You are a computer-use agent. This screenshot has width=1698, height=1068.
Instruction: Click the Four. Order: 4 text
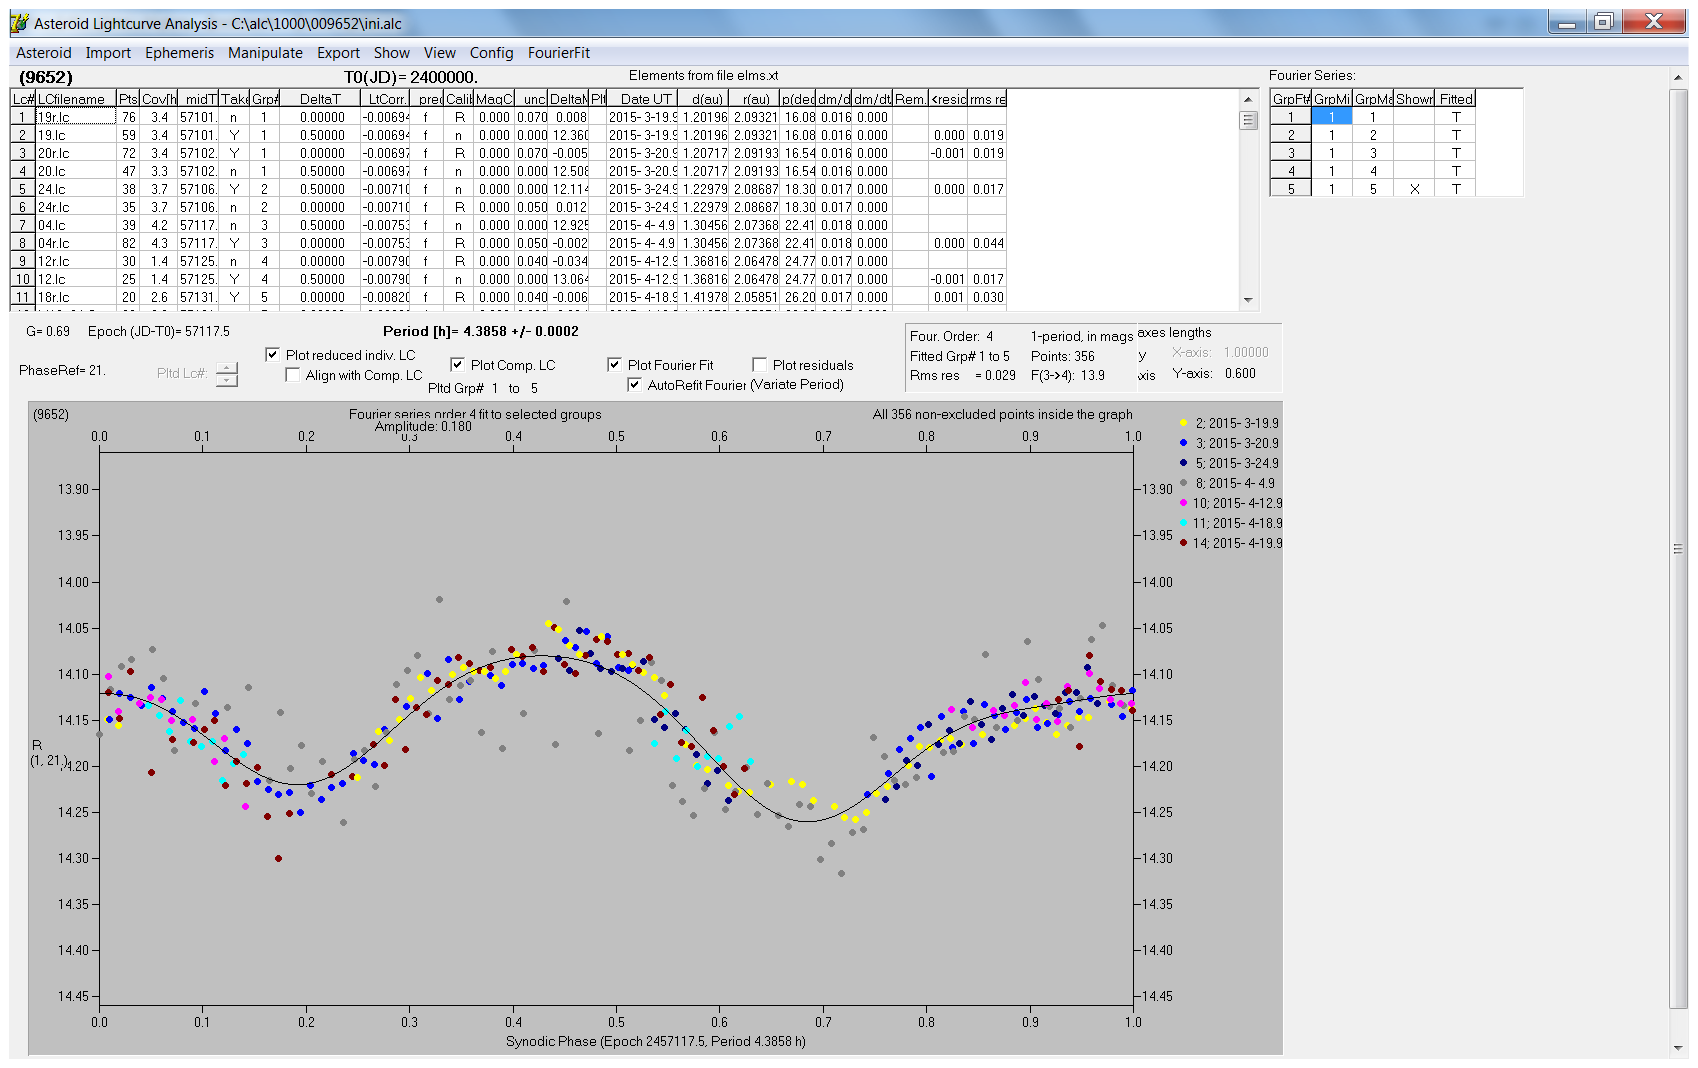951,336
